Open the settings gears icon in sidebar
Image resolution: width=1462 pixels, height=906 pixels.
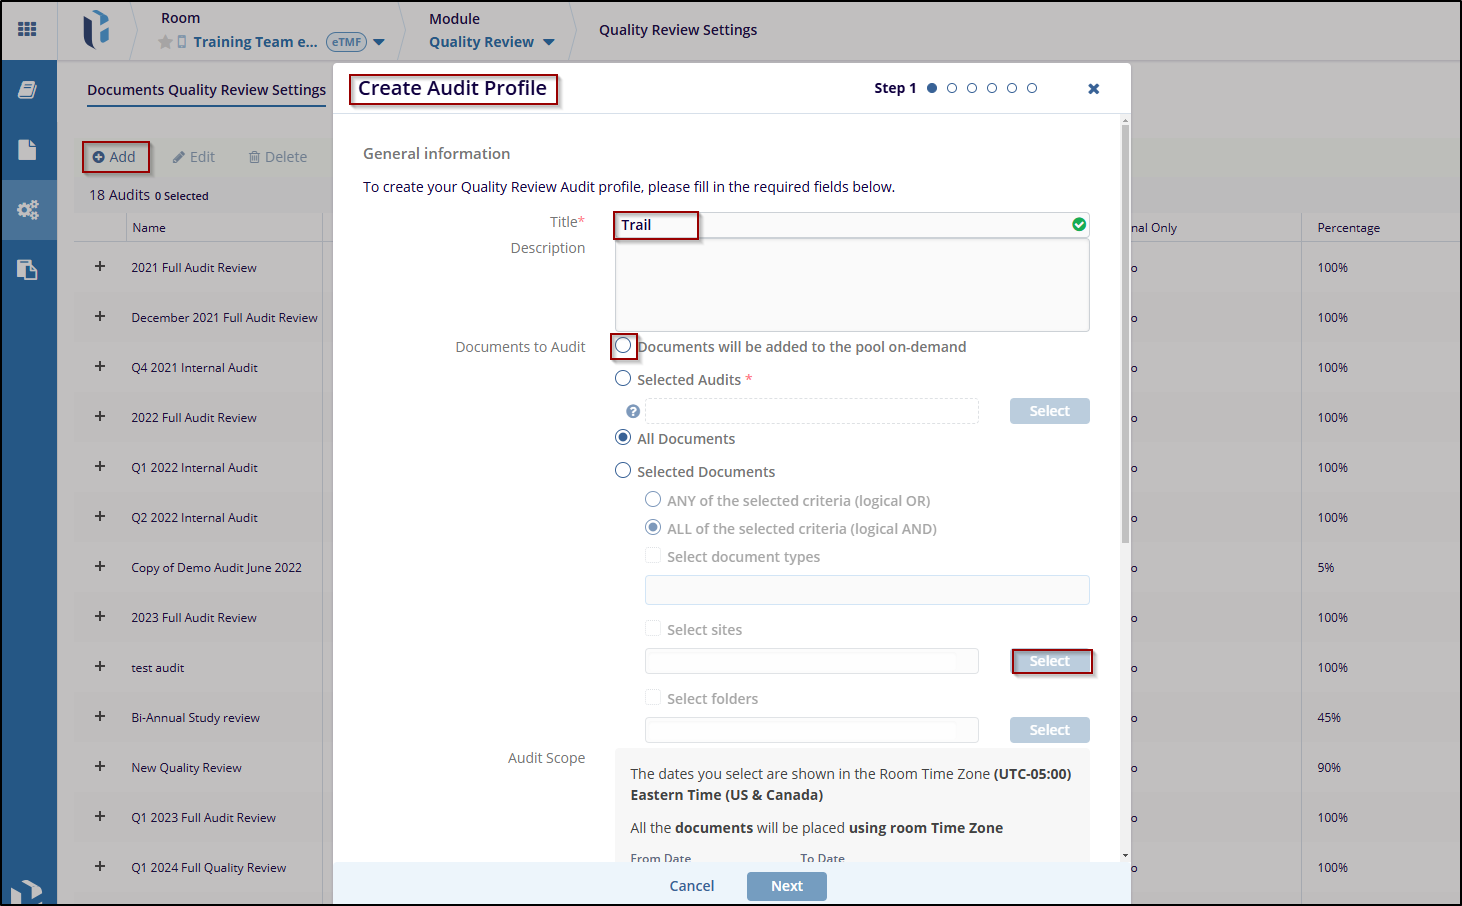(x=28, y=210)
